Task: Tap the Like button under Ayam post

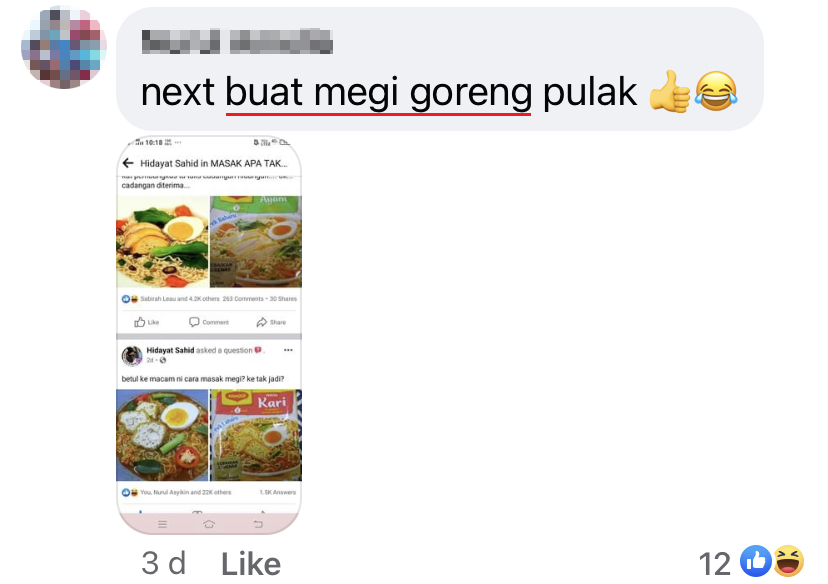Action: (x=146, y=322)
